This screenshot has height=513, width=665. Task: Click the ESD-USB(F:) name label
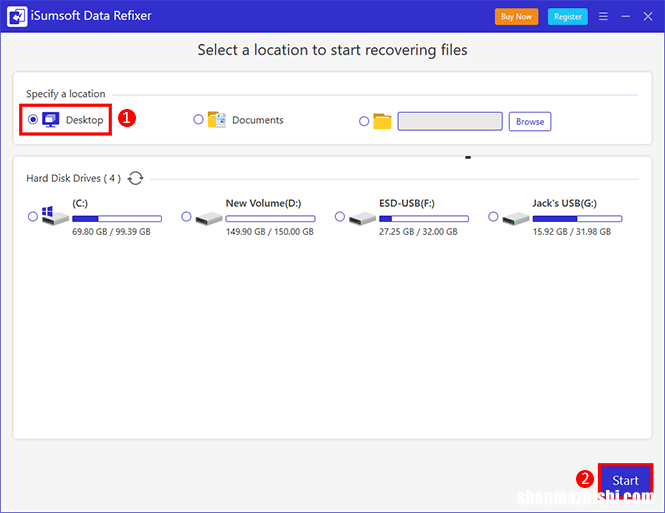pyautogui.click(x=407, y=204)
